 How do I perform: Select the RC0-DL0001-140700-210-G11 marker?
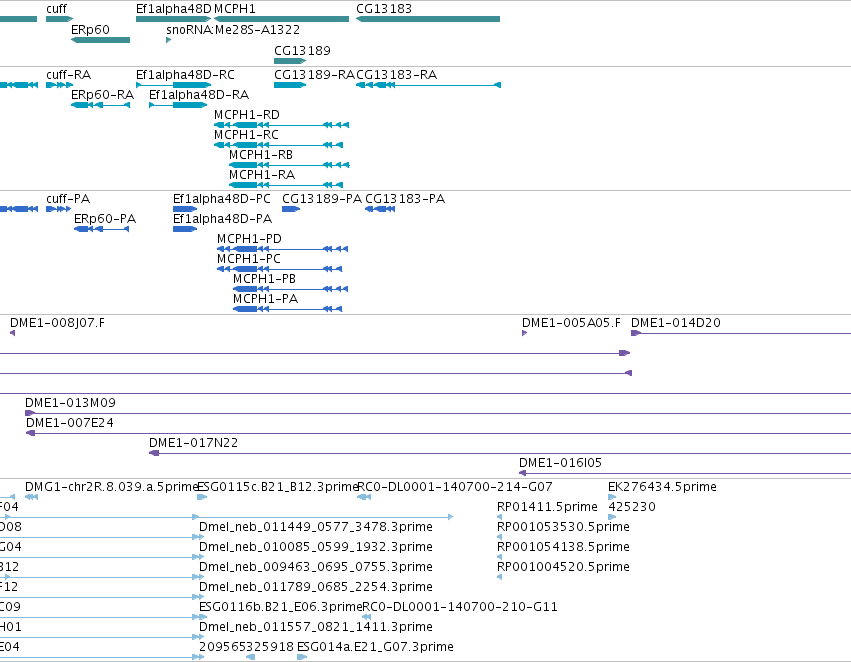[367, 617]
